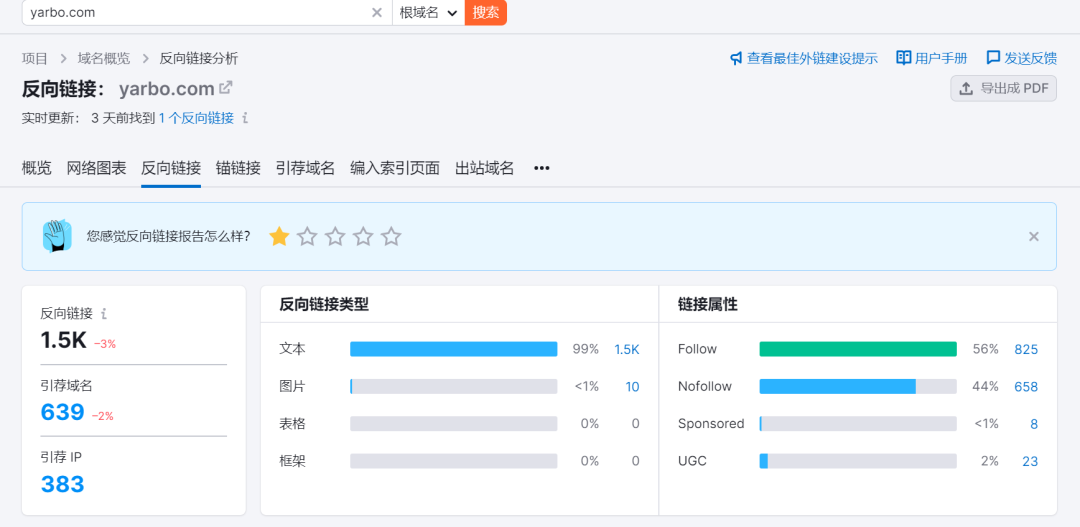Click info icon next to 反向链接 metric
1080x527 pixels.
pos(104,313)
